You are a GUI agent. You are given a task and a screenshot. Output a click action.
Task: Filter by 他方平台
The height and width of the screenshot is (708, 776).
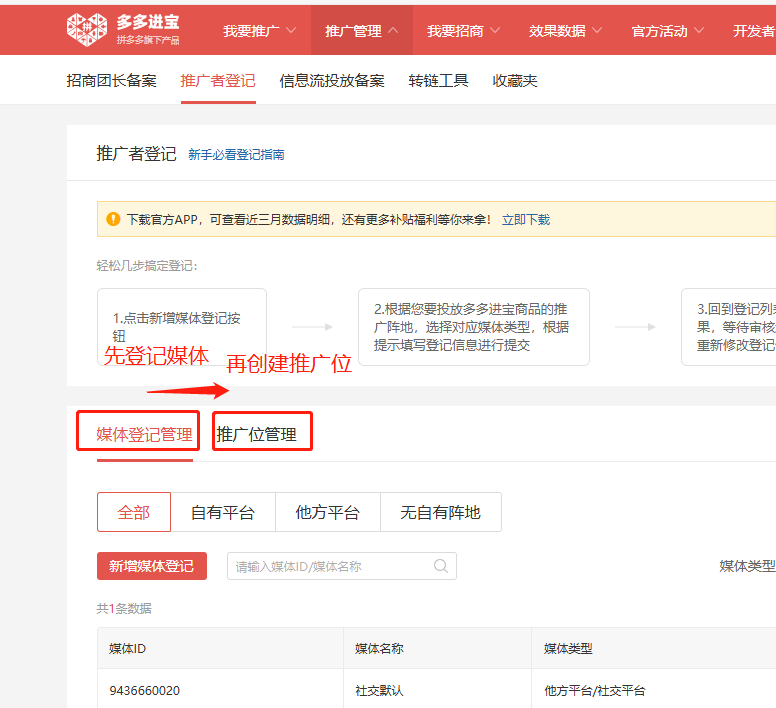coord(327,512)
